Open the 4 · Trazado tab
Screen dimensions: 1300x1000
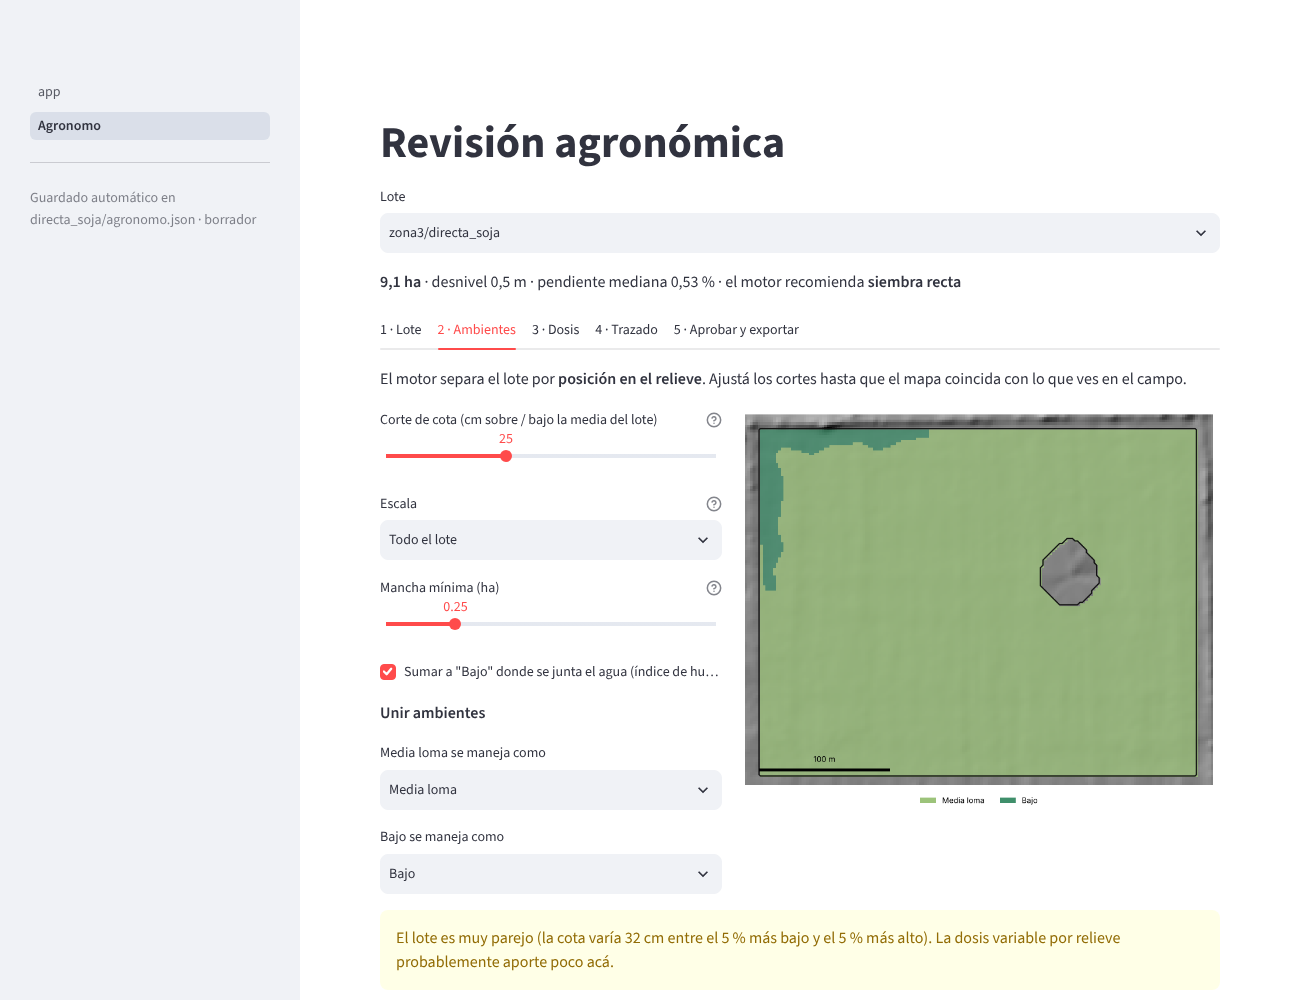pos(627,330)
